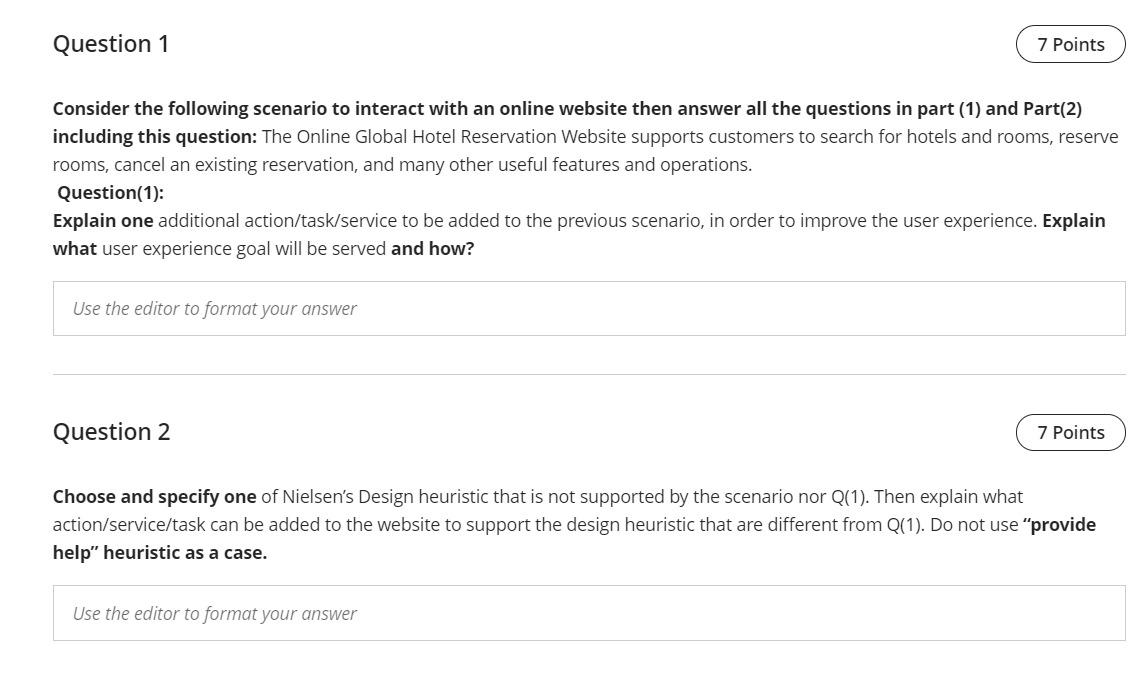
Task: Click the bold "Choose and specify one" text
Action: [x=154, y=496]
